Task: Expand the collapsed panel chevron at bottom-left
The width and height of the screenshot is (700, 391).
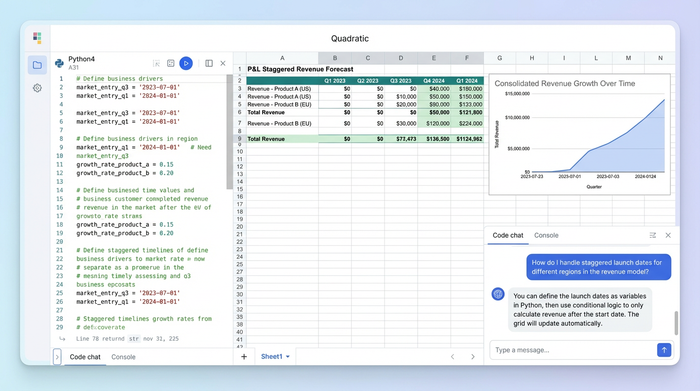Action: (x=57, y=357)
